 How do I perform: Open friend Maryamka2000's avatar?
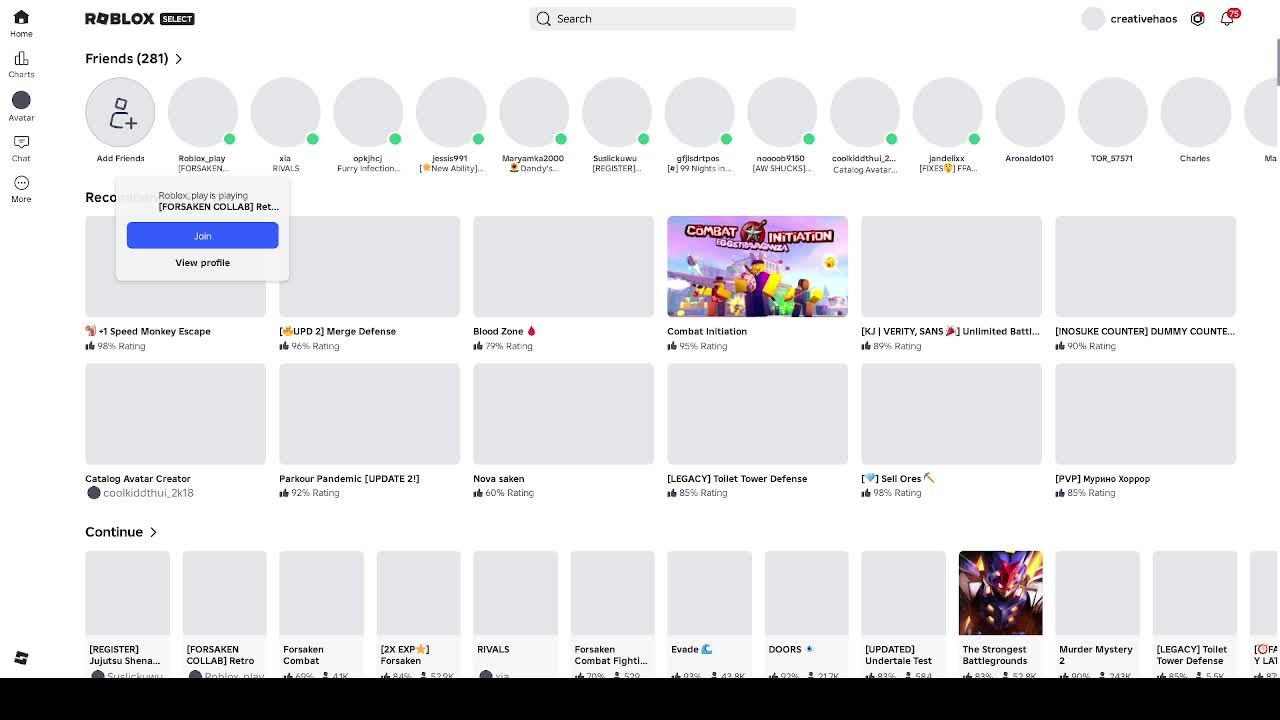(534, 112)
